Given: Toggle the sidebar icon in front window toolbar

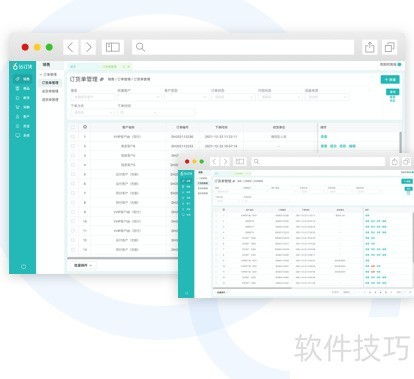Looking at the screenshot, I should tap(240, 162).
